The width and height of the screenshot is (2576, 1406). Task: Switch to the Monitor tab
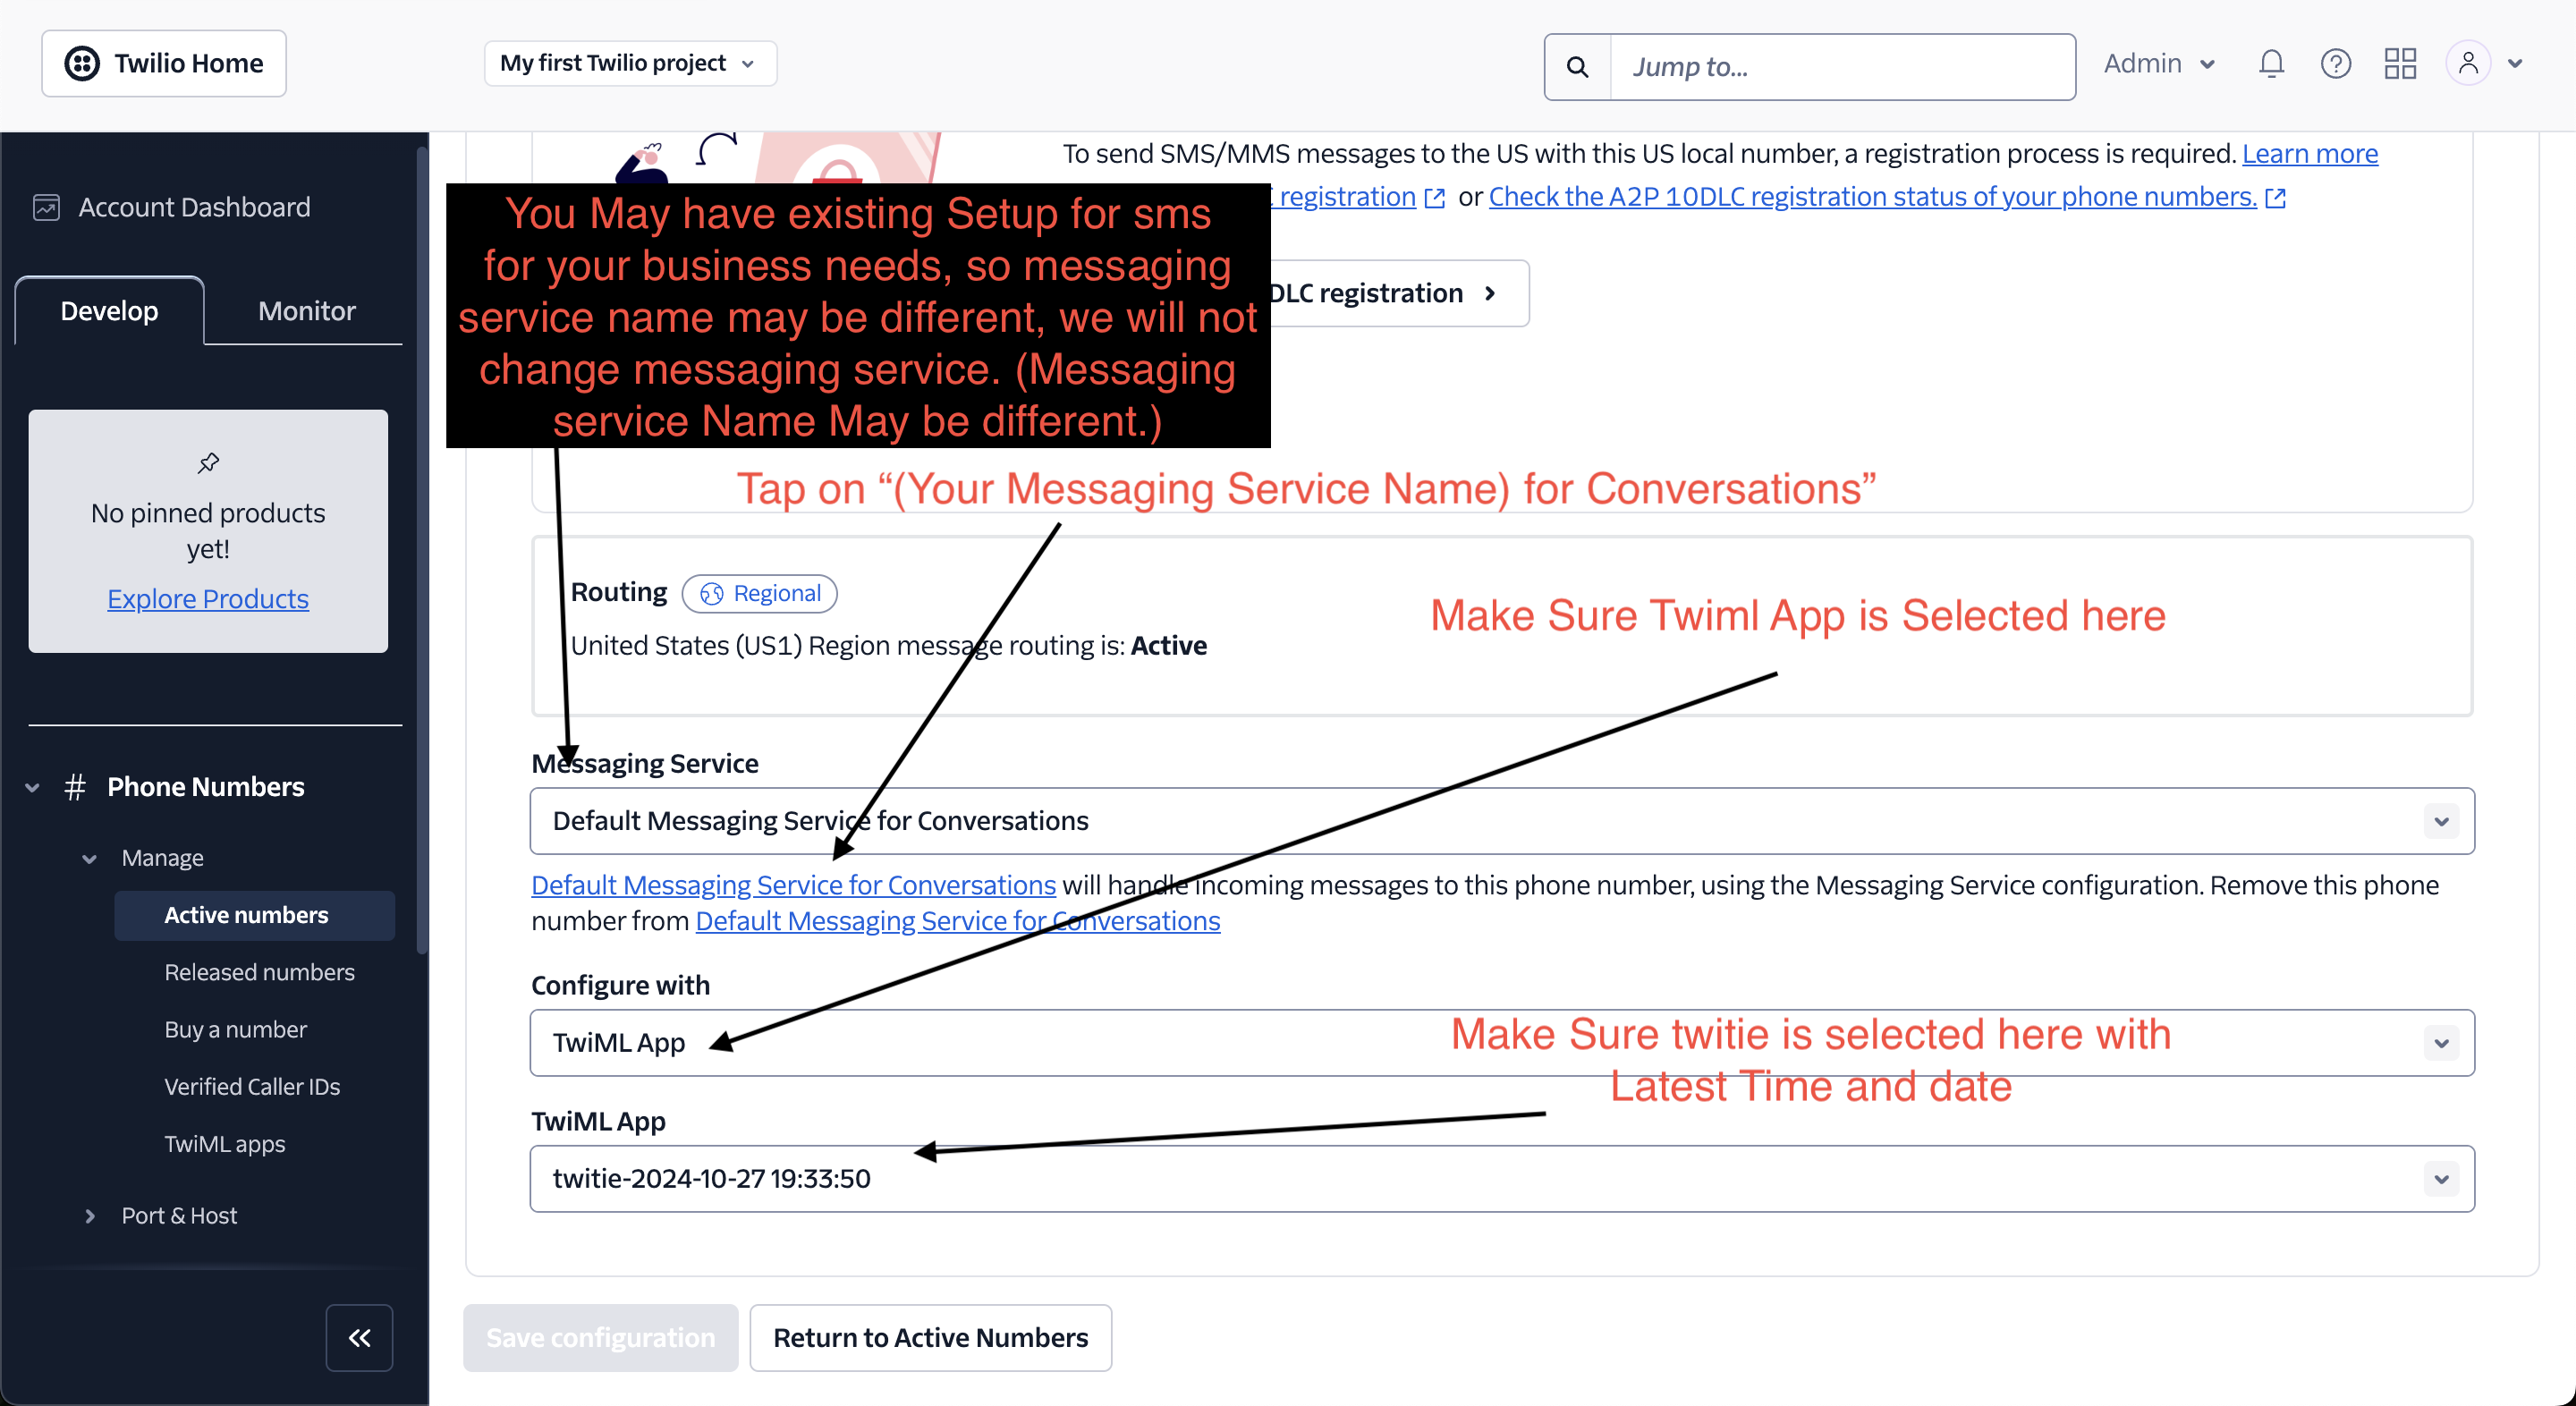(306, 311)
